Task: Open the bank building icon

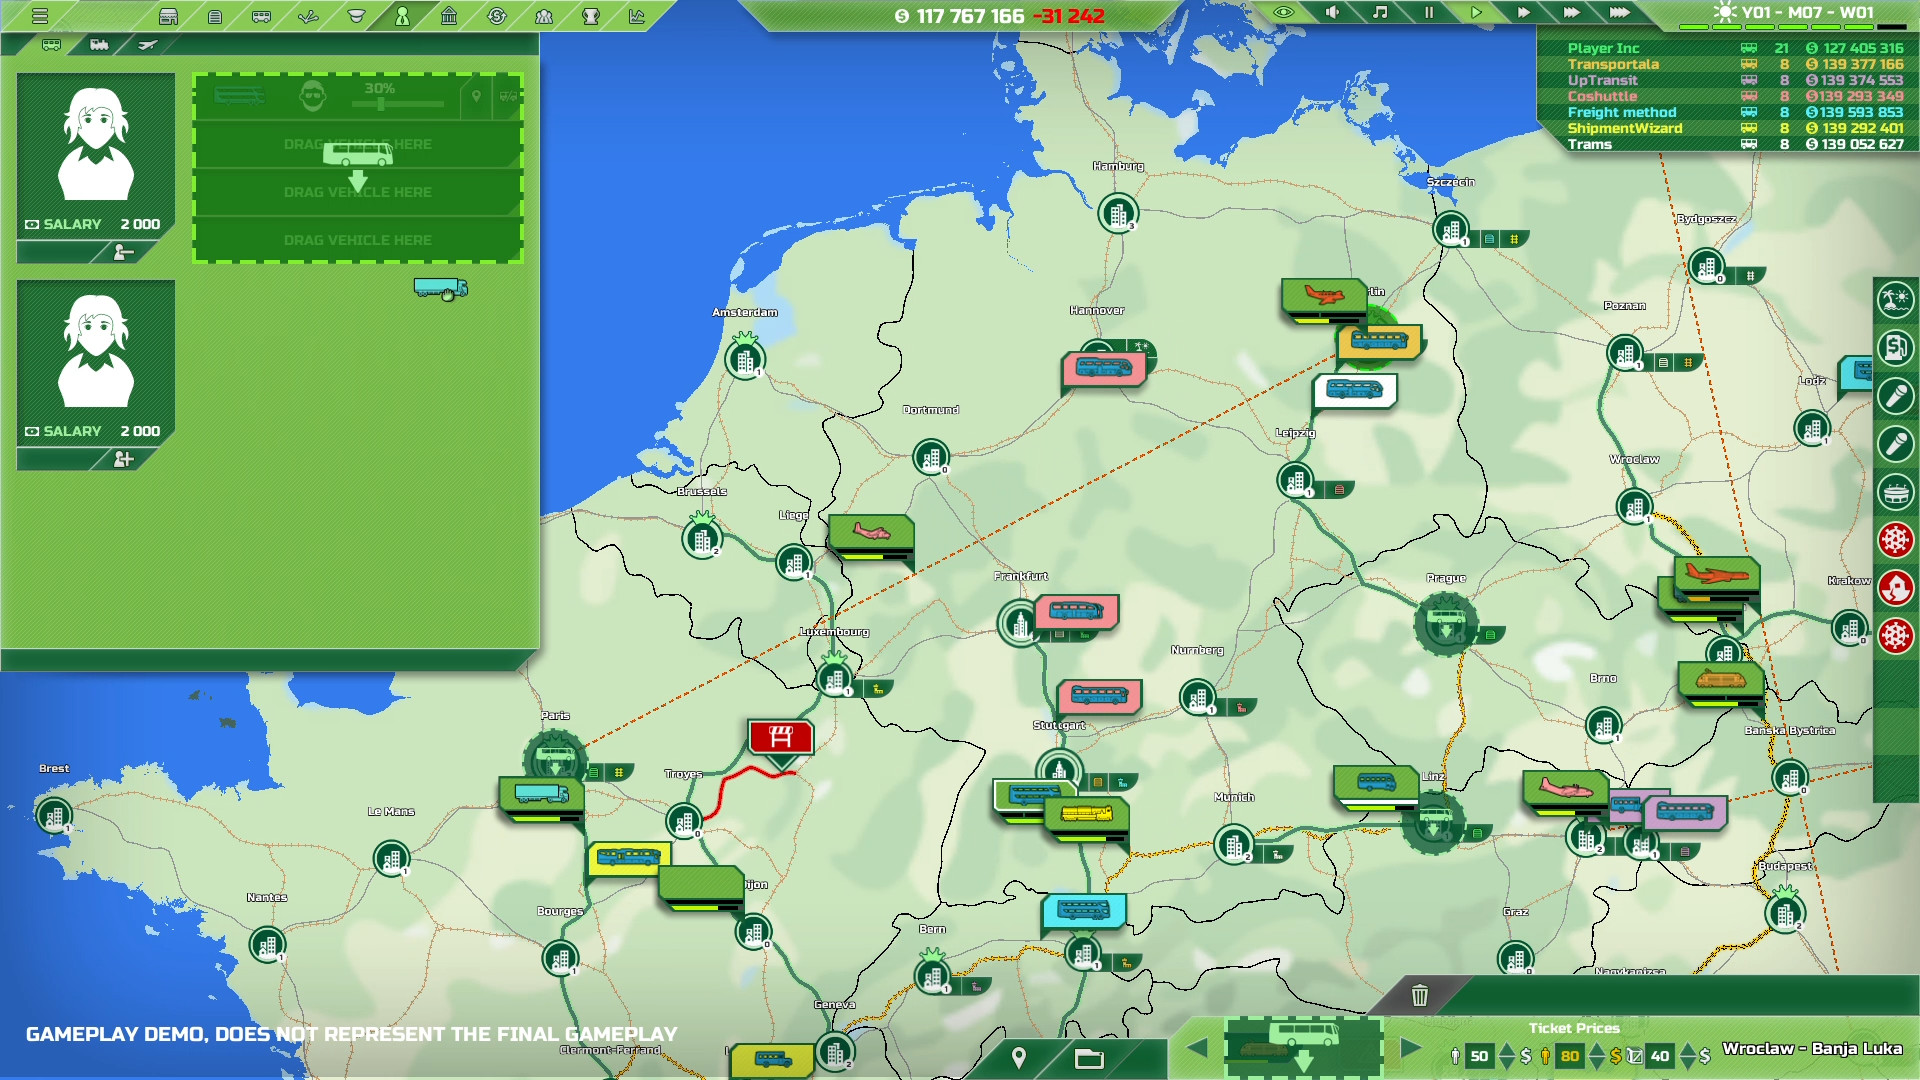Action: coord(449,16)
